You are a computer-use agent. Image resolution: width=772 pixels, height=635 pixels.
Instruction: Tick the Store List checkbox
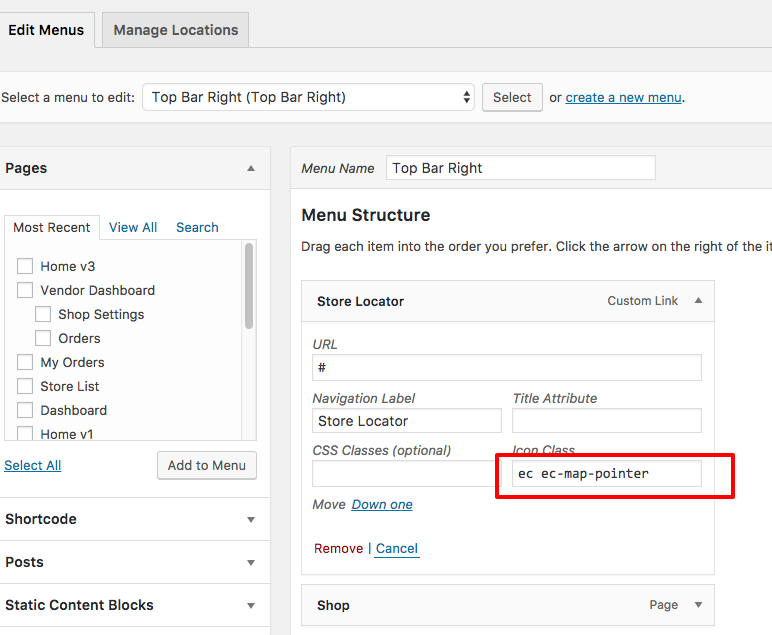point(25,386)
